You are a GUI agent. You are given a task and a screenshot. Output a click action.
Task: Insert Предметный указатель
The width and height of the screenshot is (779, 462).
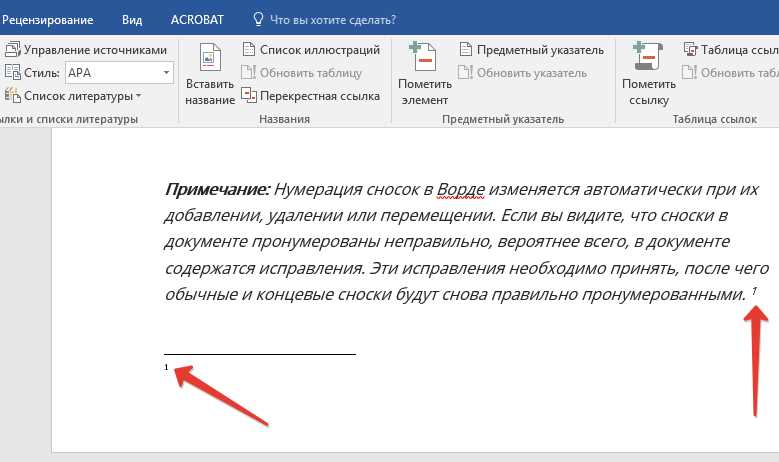pos(540,50)
